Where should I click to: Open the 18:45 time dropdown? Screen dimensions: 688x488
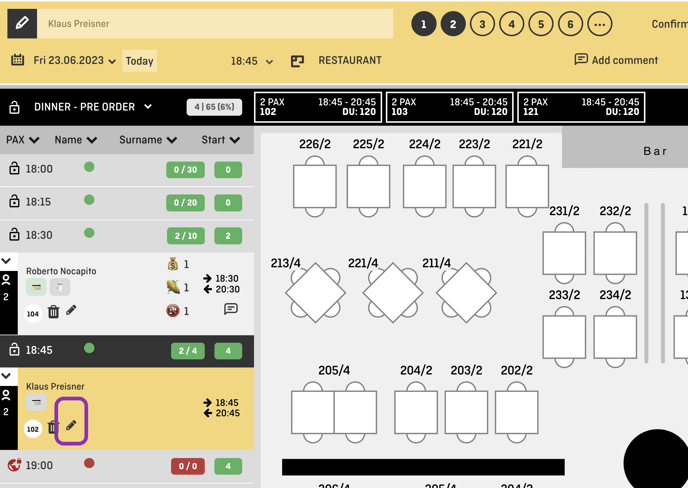pos(251,61)
